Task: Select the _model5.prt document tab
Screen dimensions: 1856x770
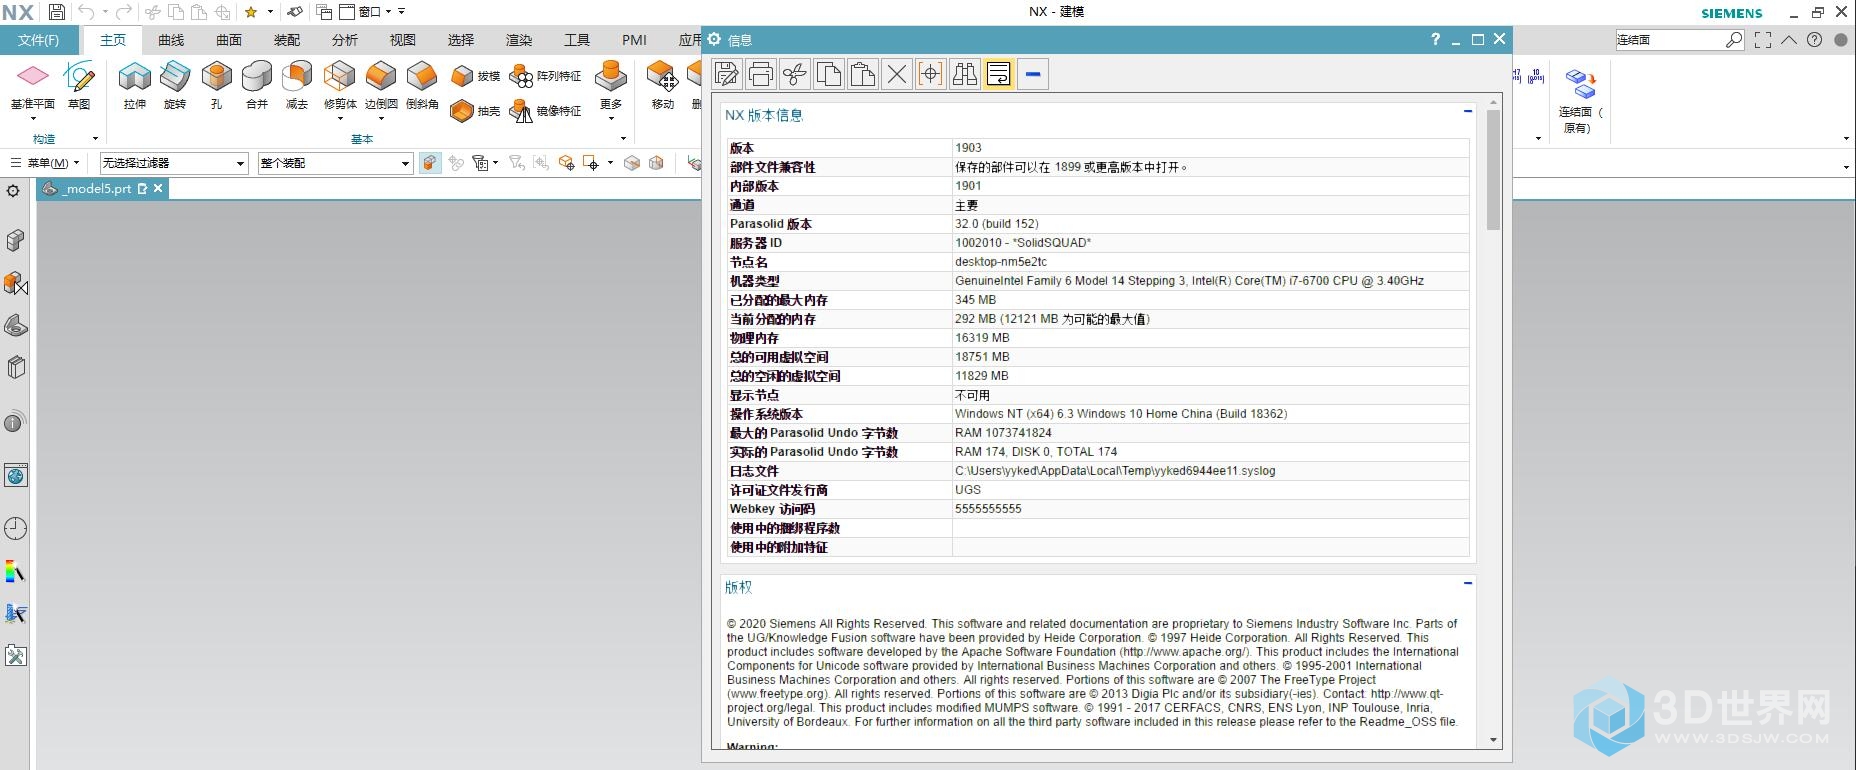Action: point(102,188)
